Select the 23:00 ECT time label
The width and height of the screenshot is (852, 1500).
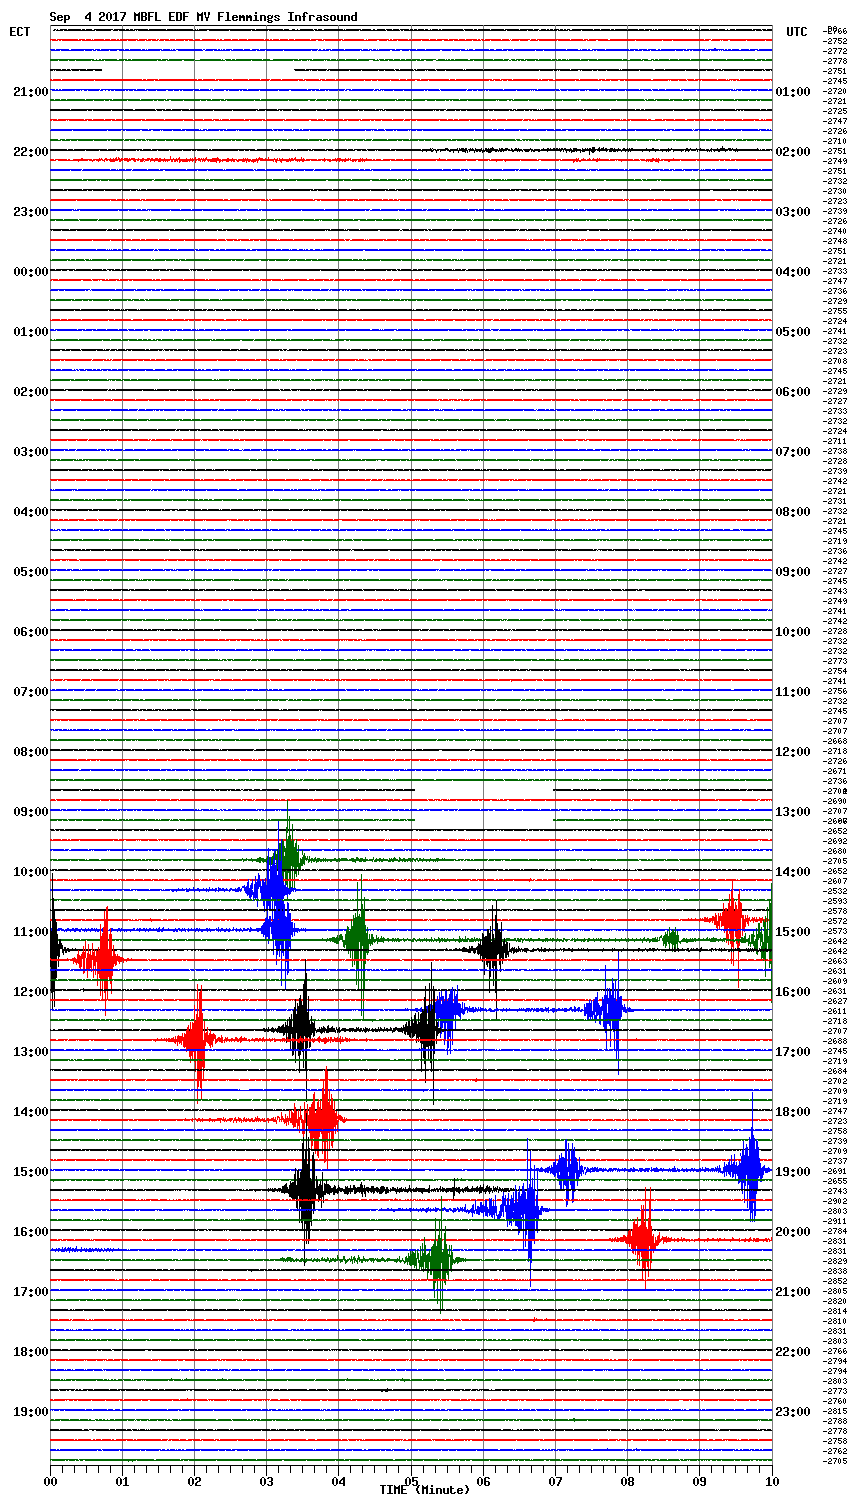point(30,212)
